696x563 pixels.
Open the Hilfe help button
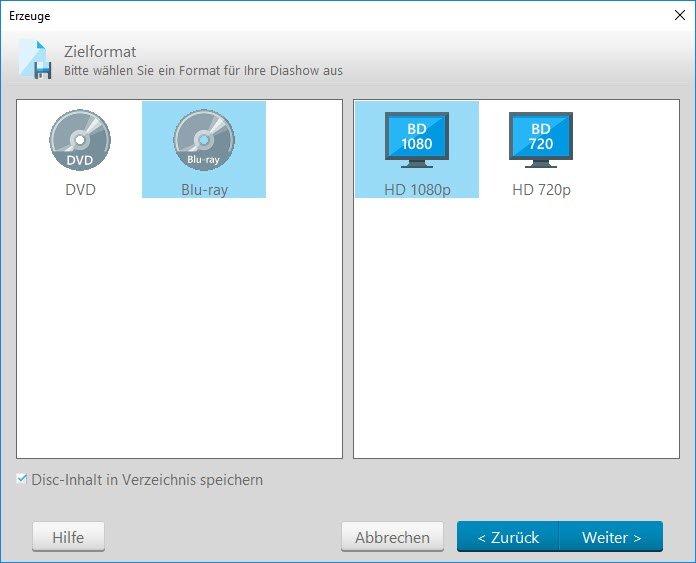pyautogui.click(x=68, y=537)
